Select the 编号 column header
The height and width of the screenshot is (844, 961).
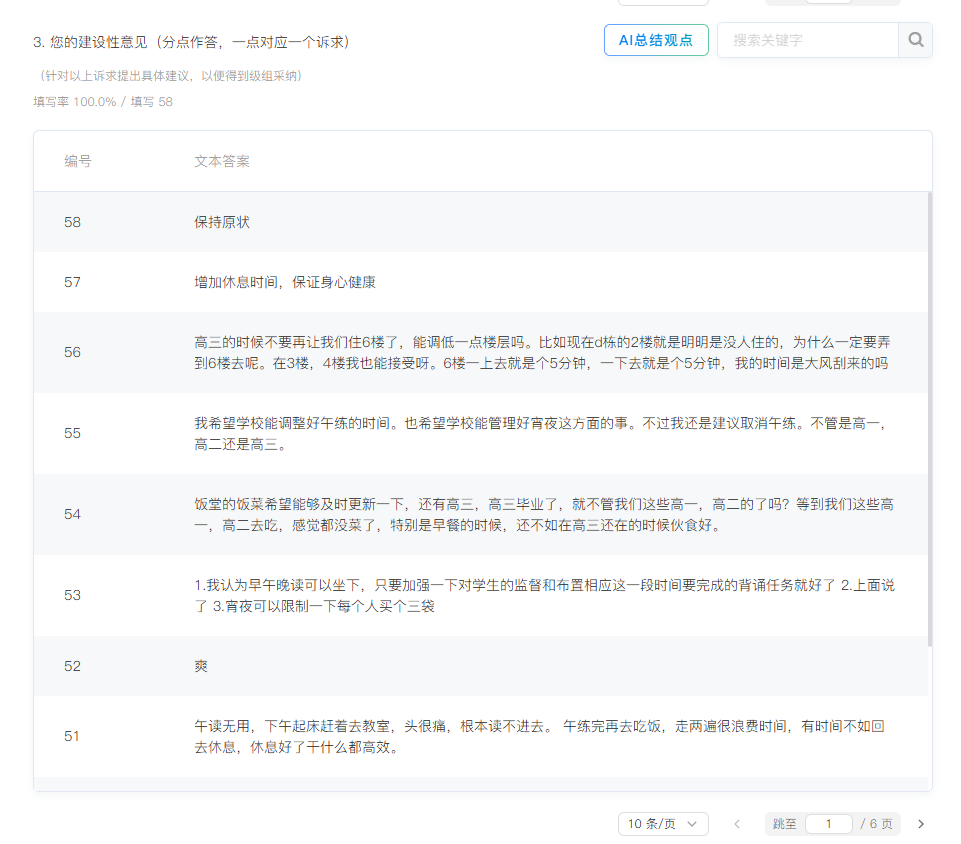tap(78, 161)
